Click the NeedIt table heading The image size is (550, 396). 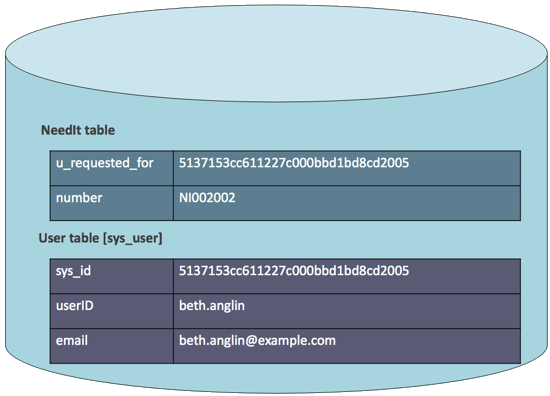(x=78, y=130)
